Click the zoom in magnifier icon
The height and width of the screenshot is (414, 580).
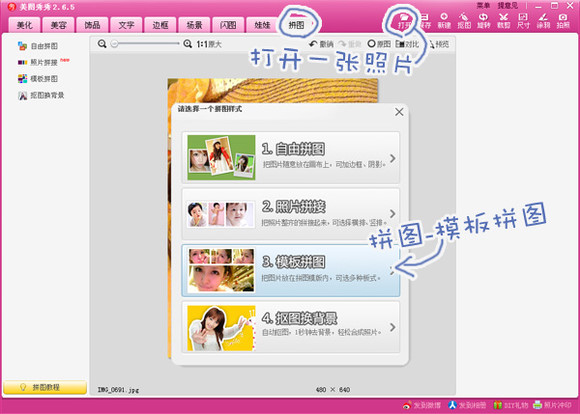(188, 44)
